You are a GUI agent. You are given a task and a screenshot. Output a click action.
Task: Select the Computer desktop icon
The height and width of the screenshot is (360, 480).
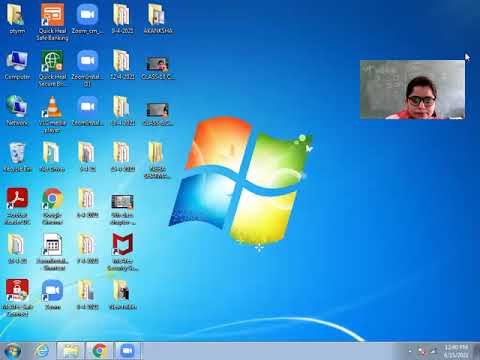[17, 65]
